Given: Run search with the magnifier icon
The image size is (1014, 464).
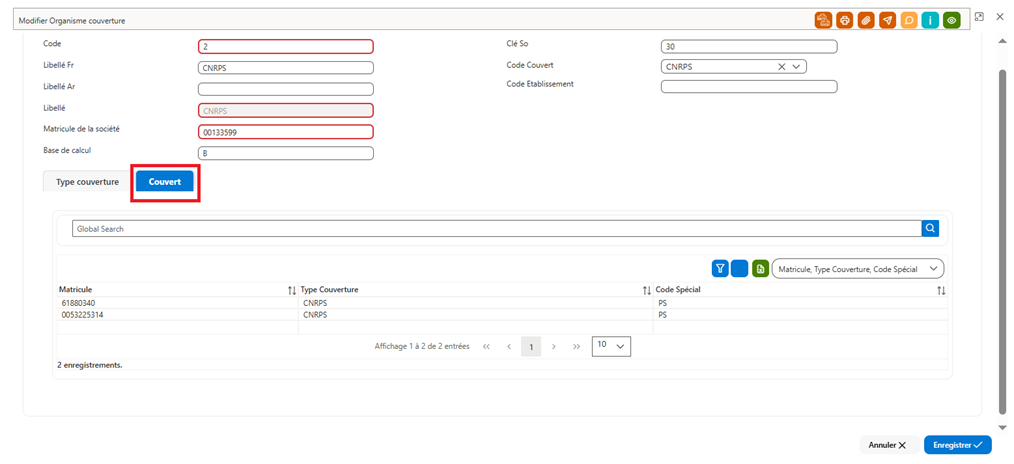Looking at the screenshot, I should coord(930,228).
